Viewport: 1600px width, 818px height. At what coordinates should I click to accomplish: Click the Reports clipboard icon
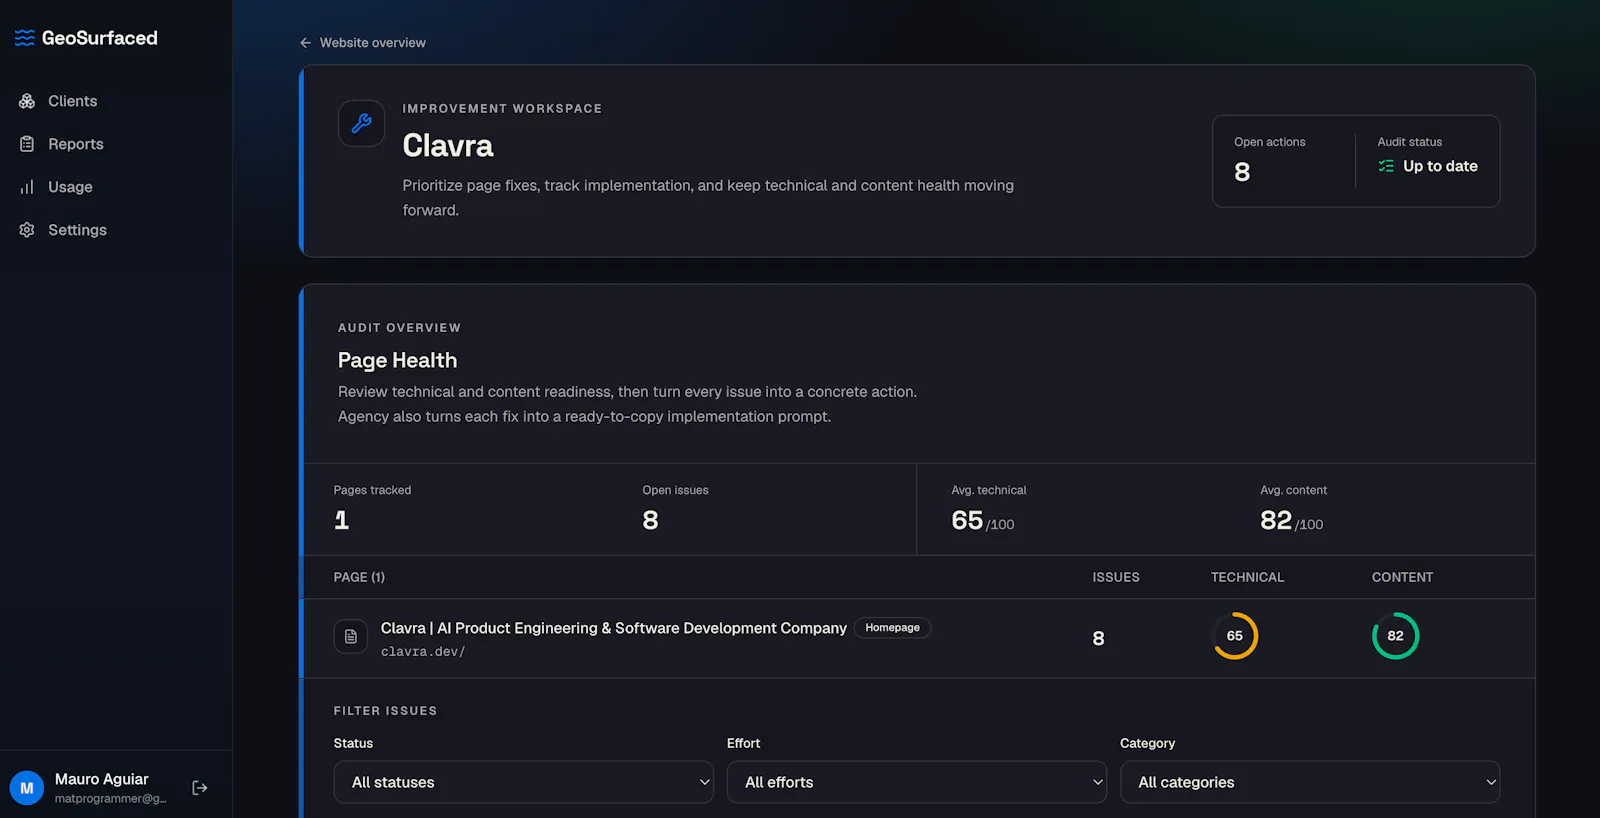(x=27, y=144)
